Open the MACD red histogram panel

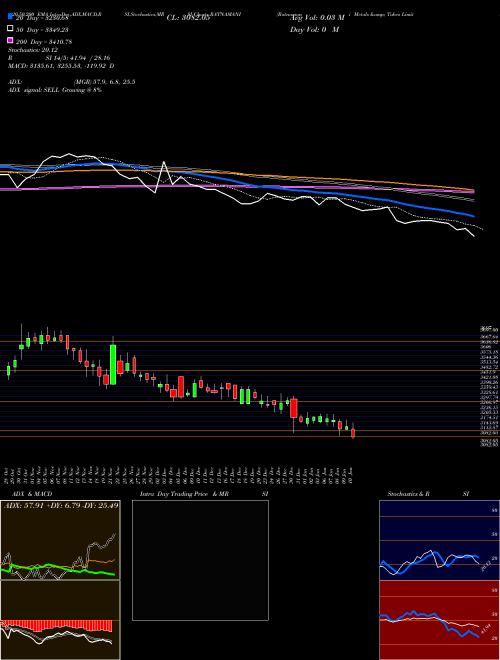coord(60,620)
